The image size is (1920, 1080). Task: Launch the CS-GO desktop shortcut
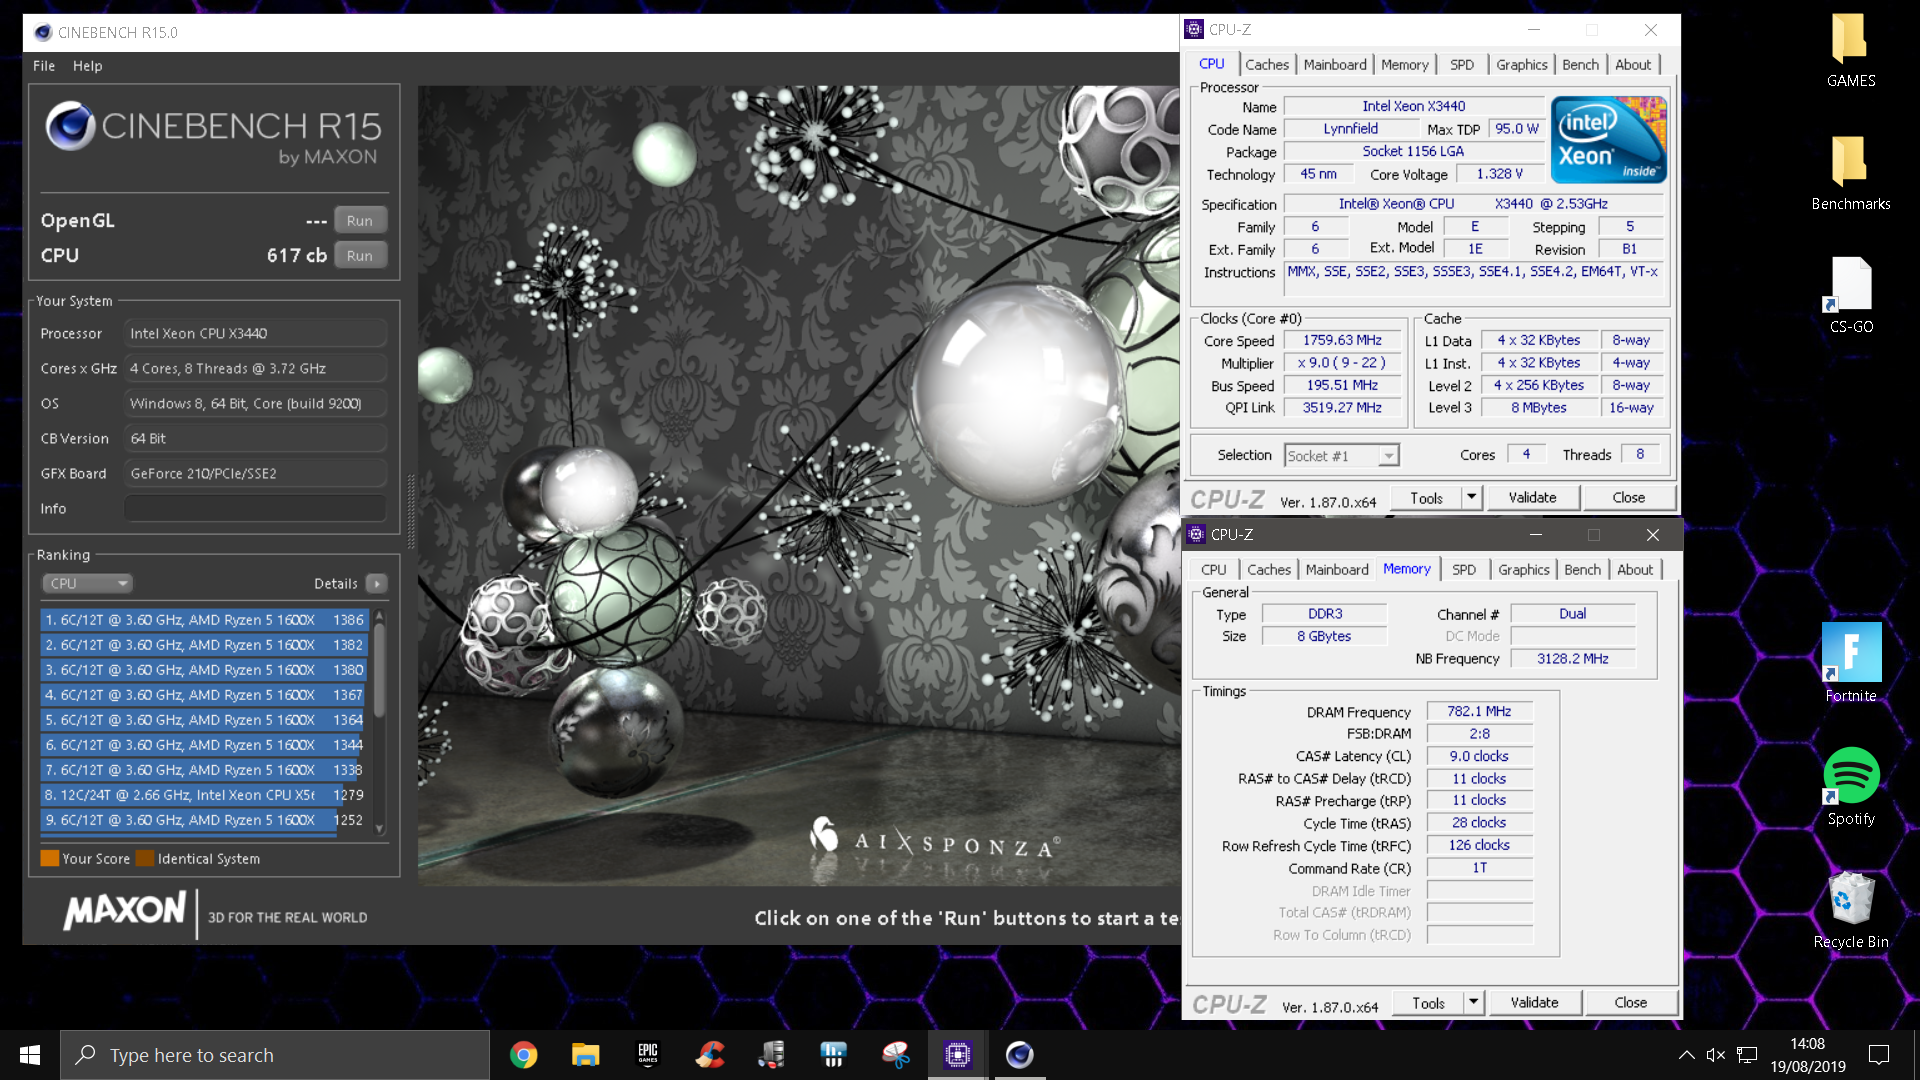(x=1850, y=297)
